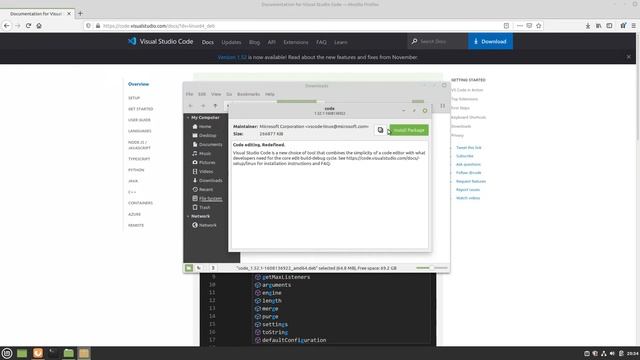
Task: Open Firefox library icon
Action: pos(598,26)
